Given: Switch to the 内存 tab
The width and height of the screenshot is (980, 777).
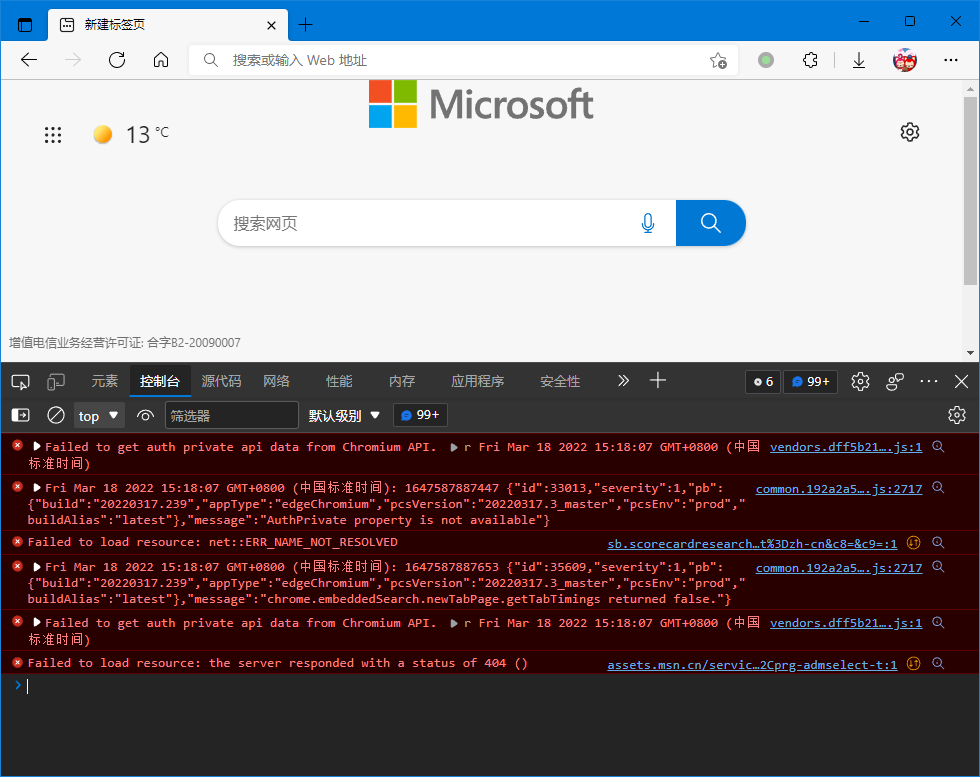Looking at the screenshot, I should [401, 381].
